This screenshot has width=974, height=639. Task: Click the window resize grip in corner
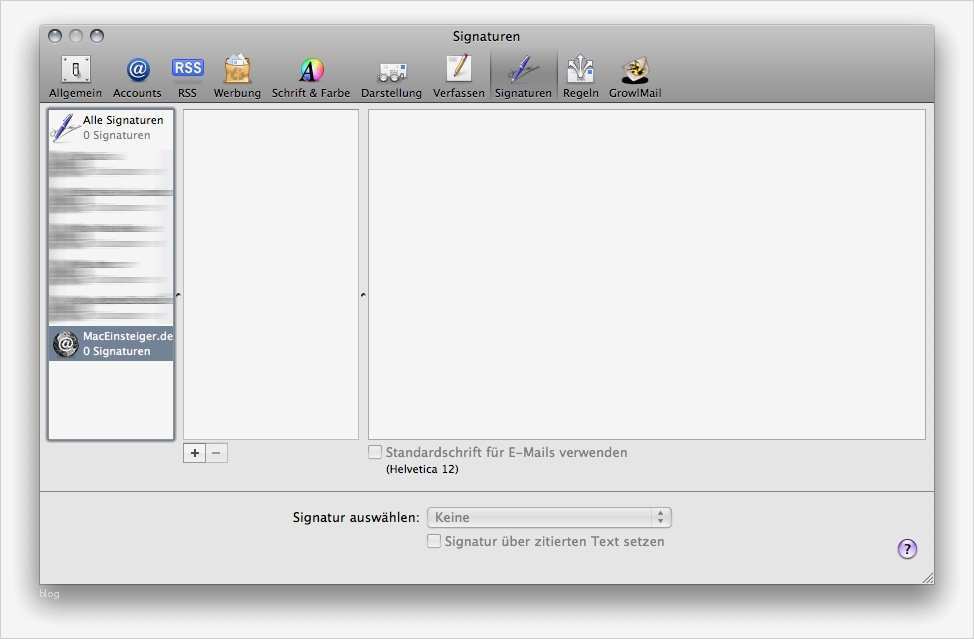pos(927,578)
